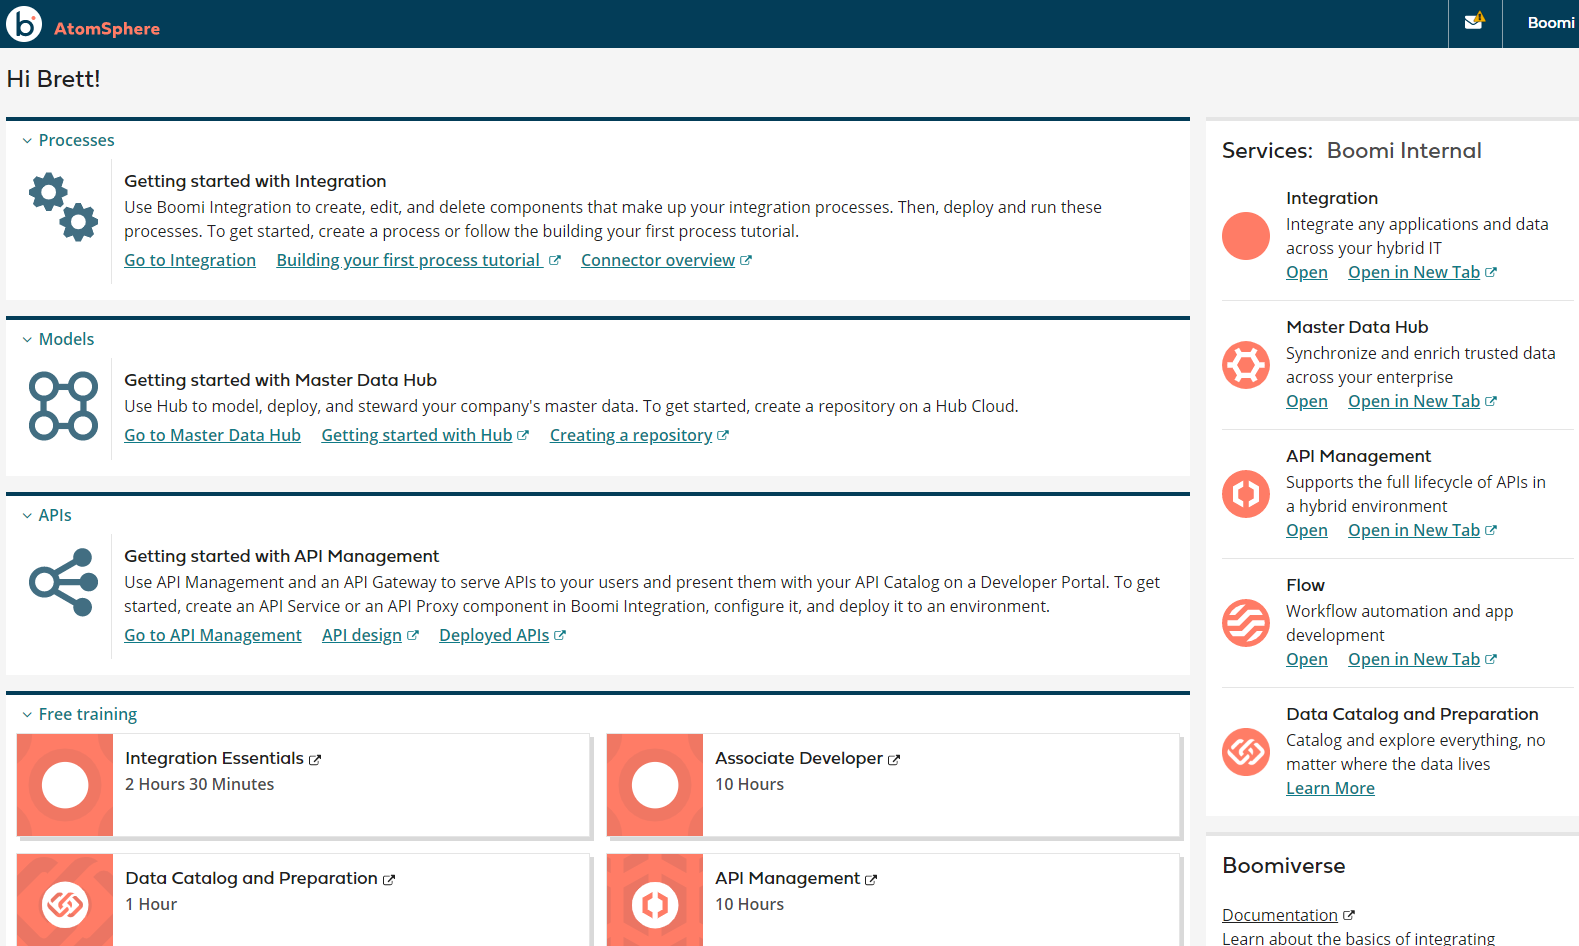Screen dimensions: 1579x946
Task: Collapse the Processes section
Action: [27, 141]
